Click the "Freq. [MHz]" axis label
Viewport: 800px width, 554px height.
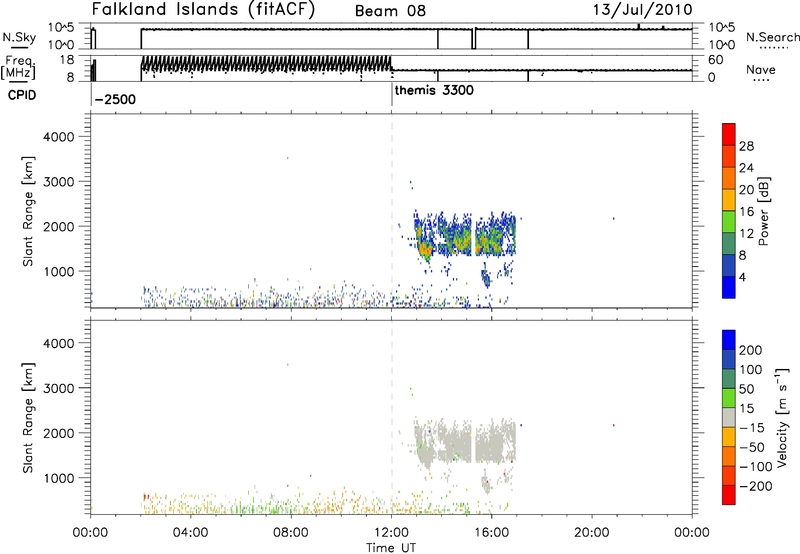click(18, 67)
